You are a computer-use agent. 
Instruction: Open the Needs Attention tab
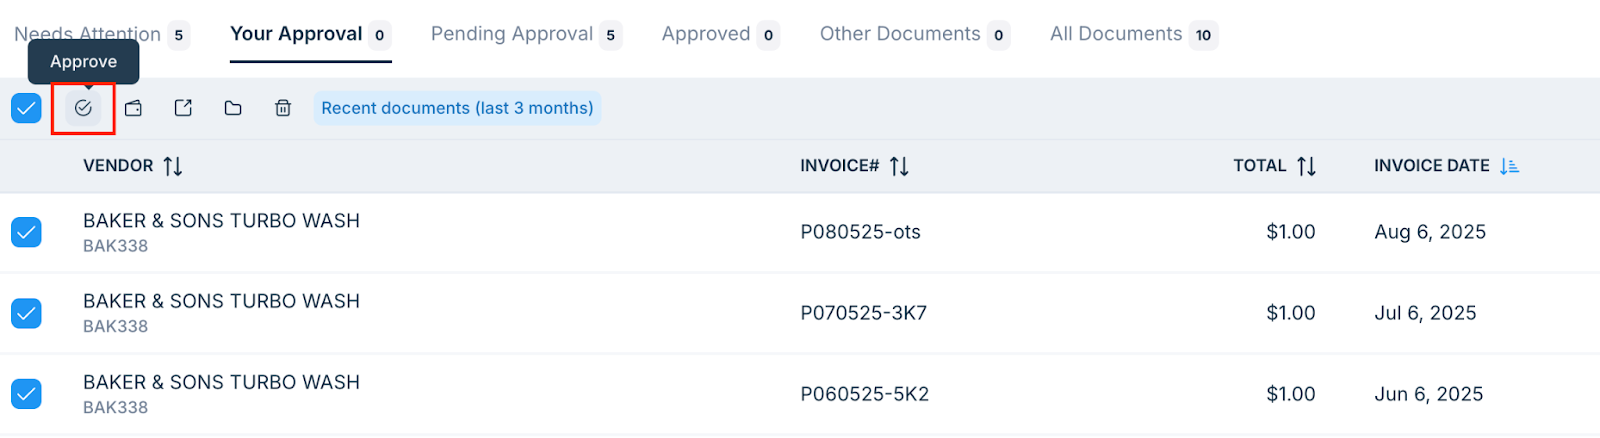point(102,35)
